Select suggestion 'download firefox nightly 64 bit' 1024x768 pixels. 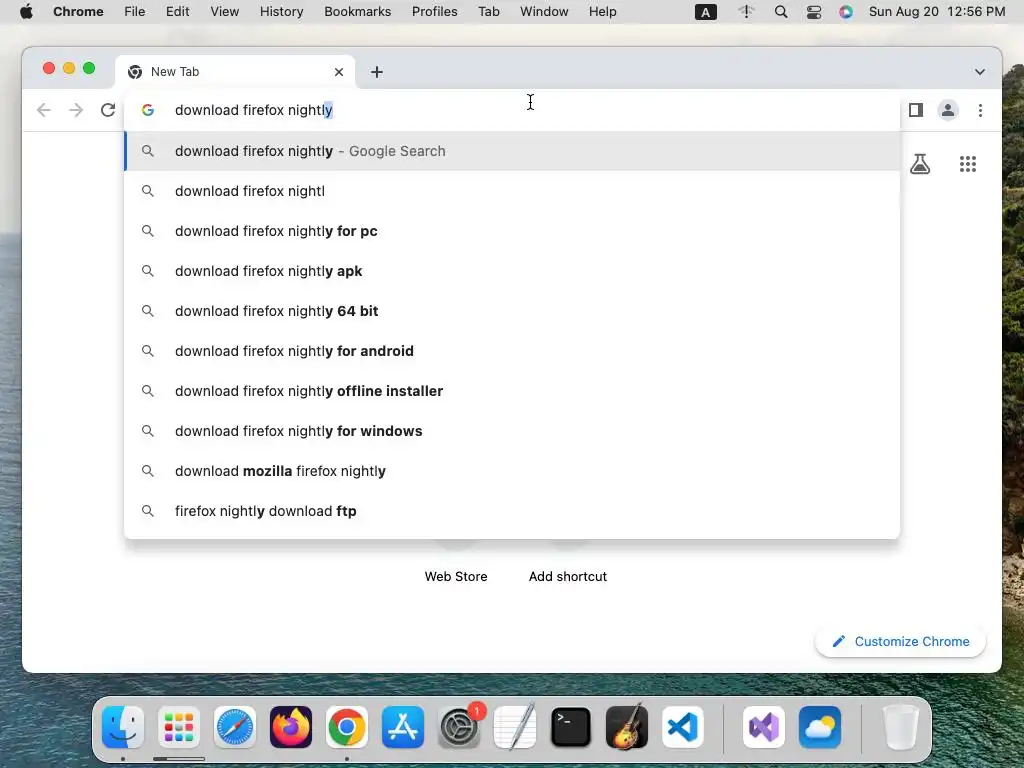[512, 311]
